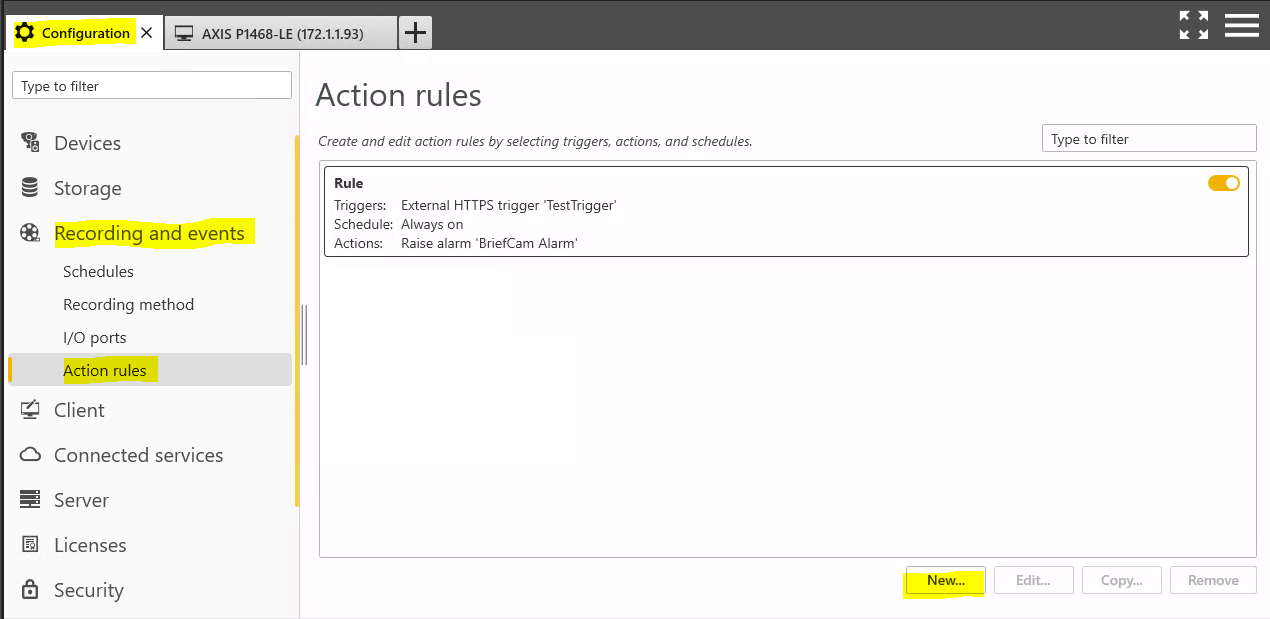Select Recording method item
Screen dimensions: 1270x619
128,304
